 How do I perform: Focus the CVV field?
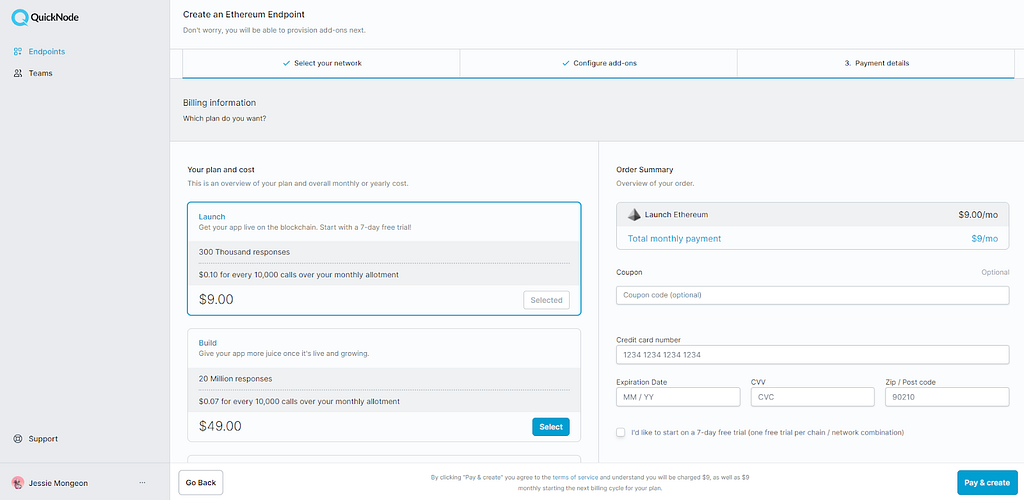tap(812, 397)
